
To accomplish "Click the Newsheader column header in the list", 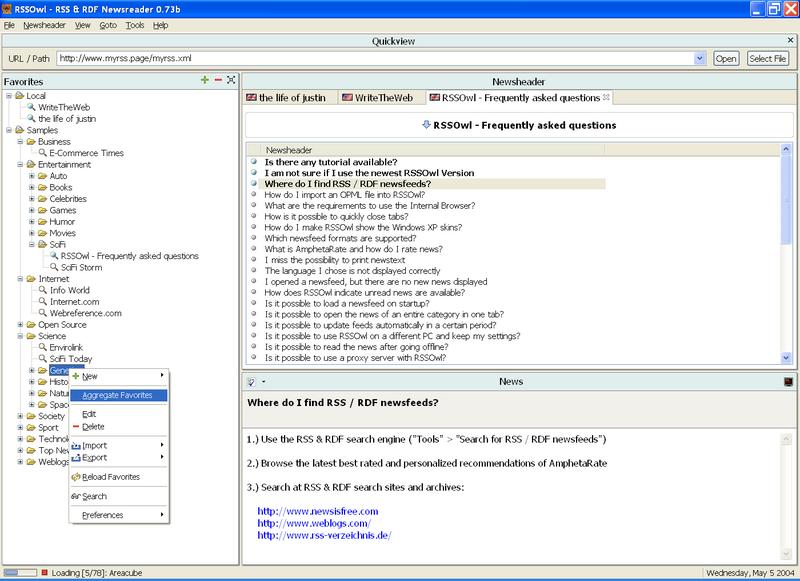I will (x=432, y=150).
